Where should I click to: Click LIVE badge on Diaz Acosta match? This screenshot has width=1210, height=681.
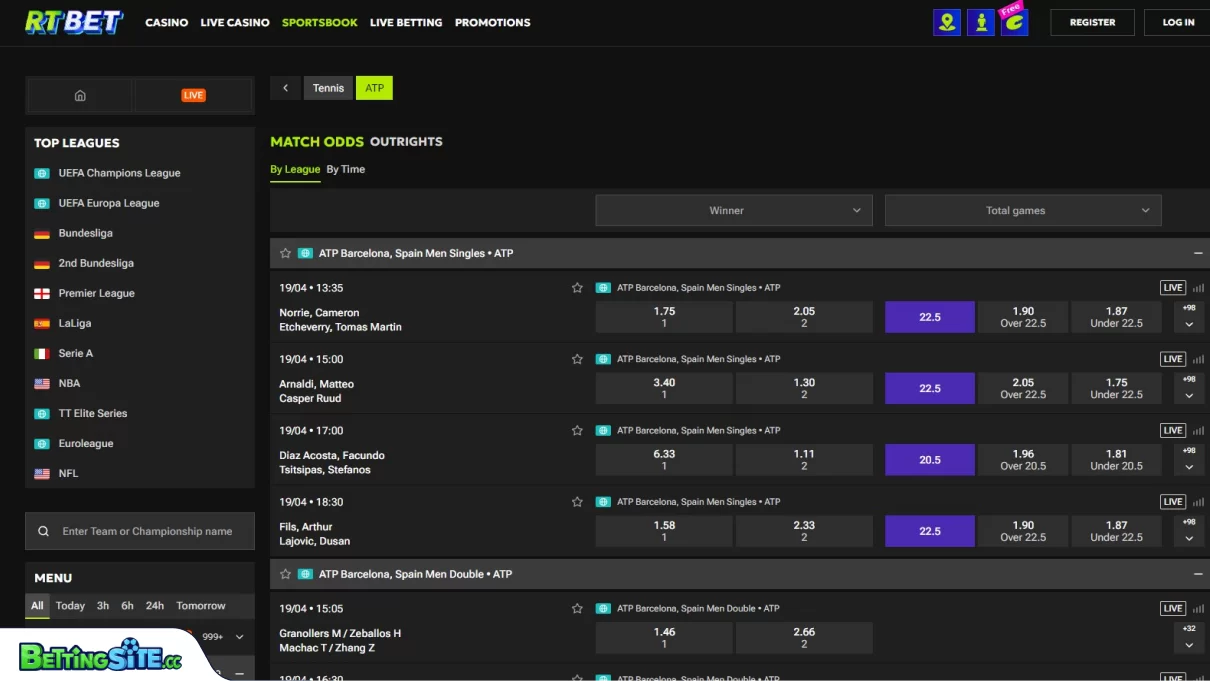(1173, 431)
